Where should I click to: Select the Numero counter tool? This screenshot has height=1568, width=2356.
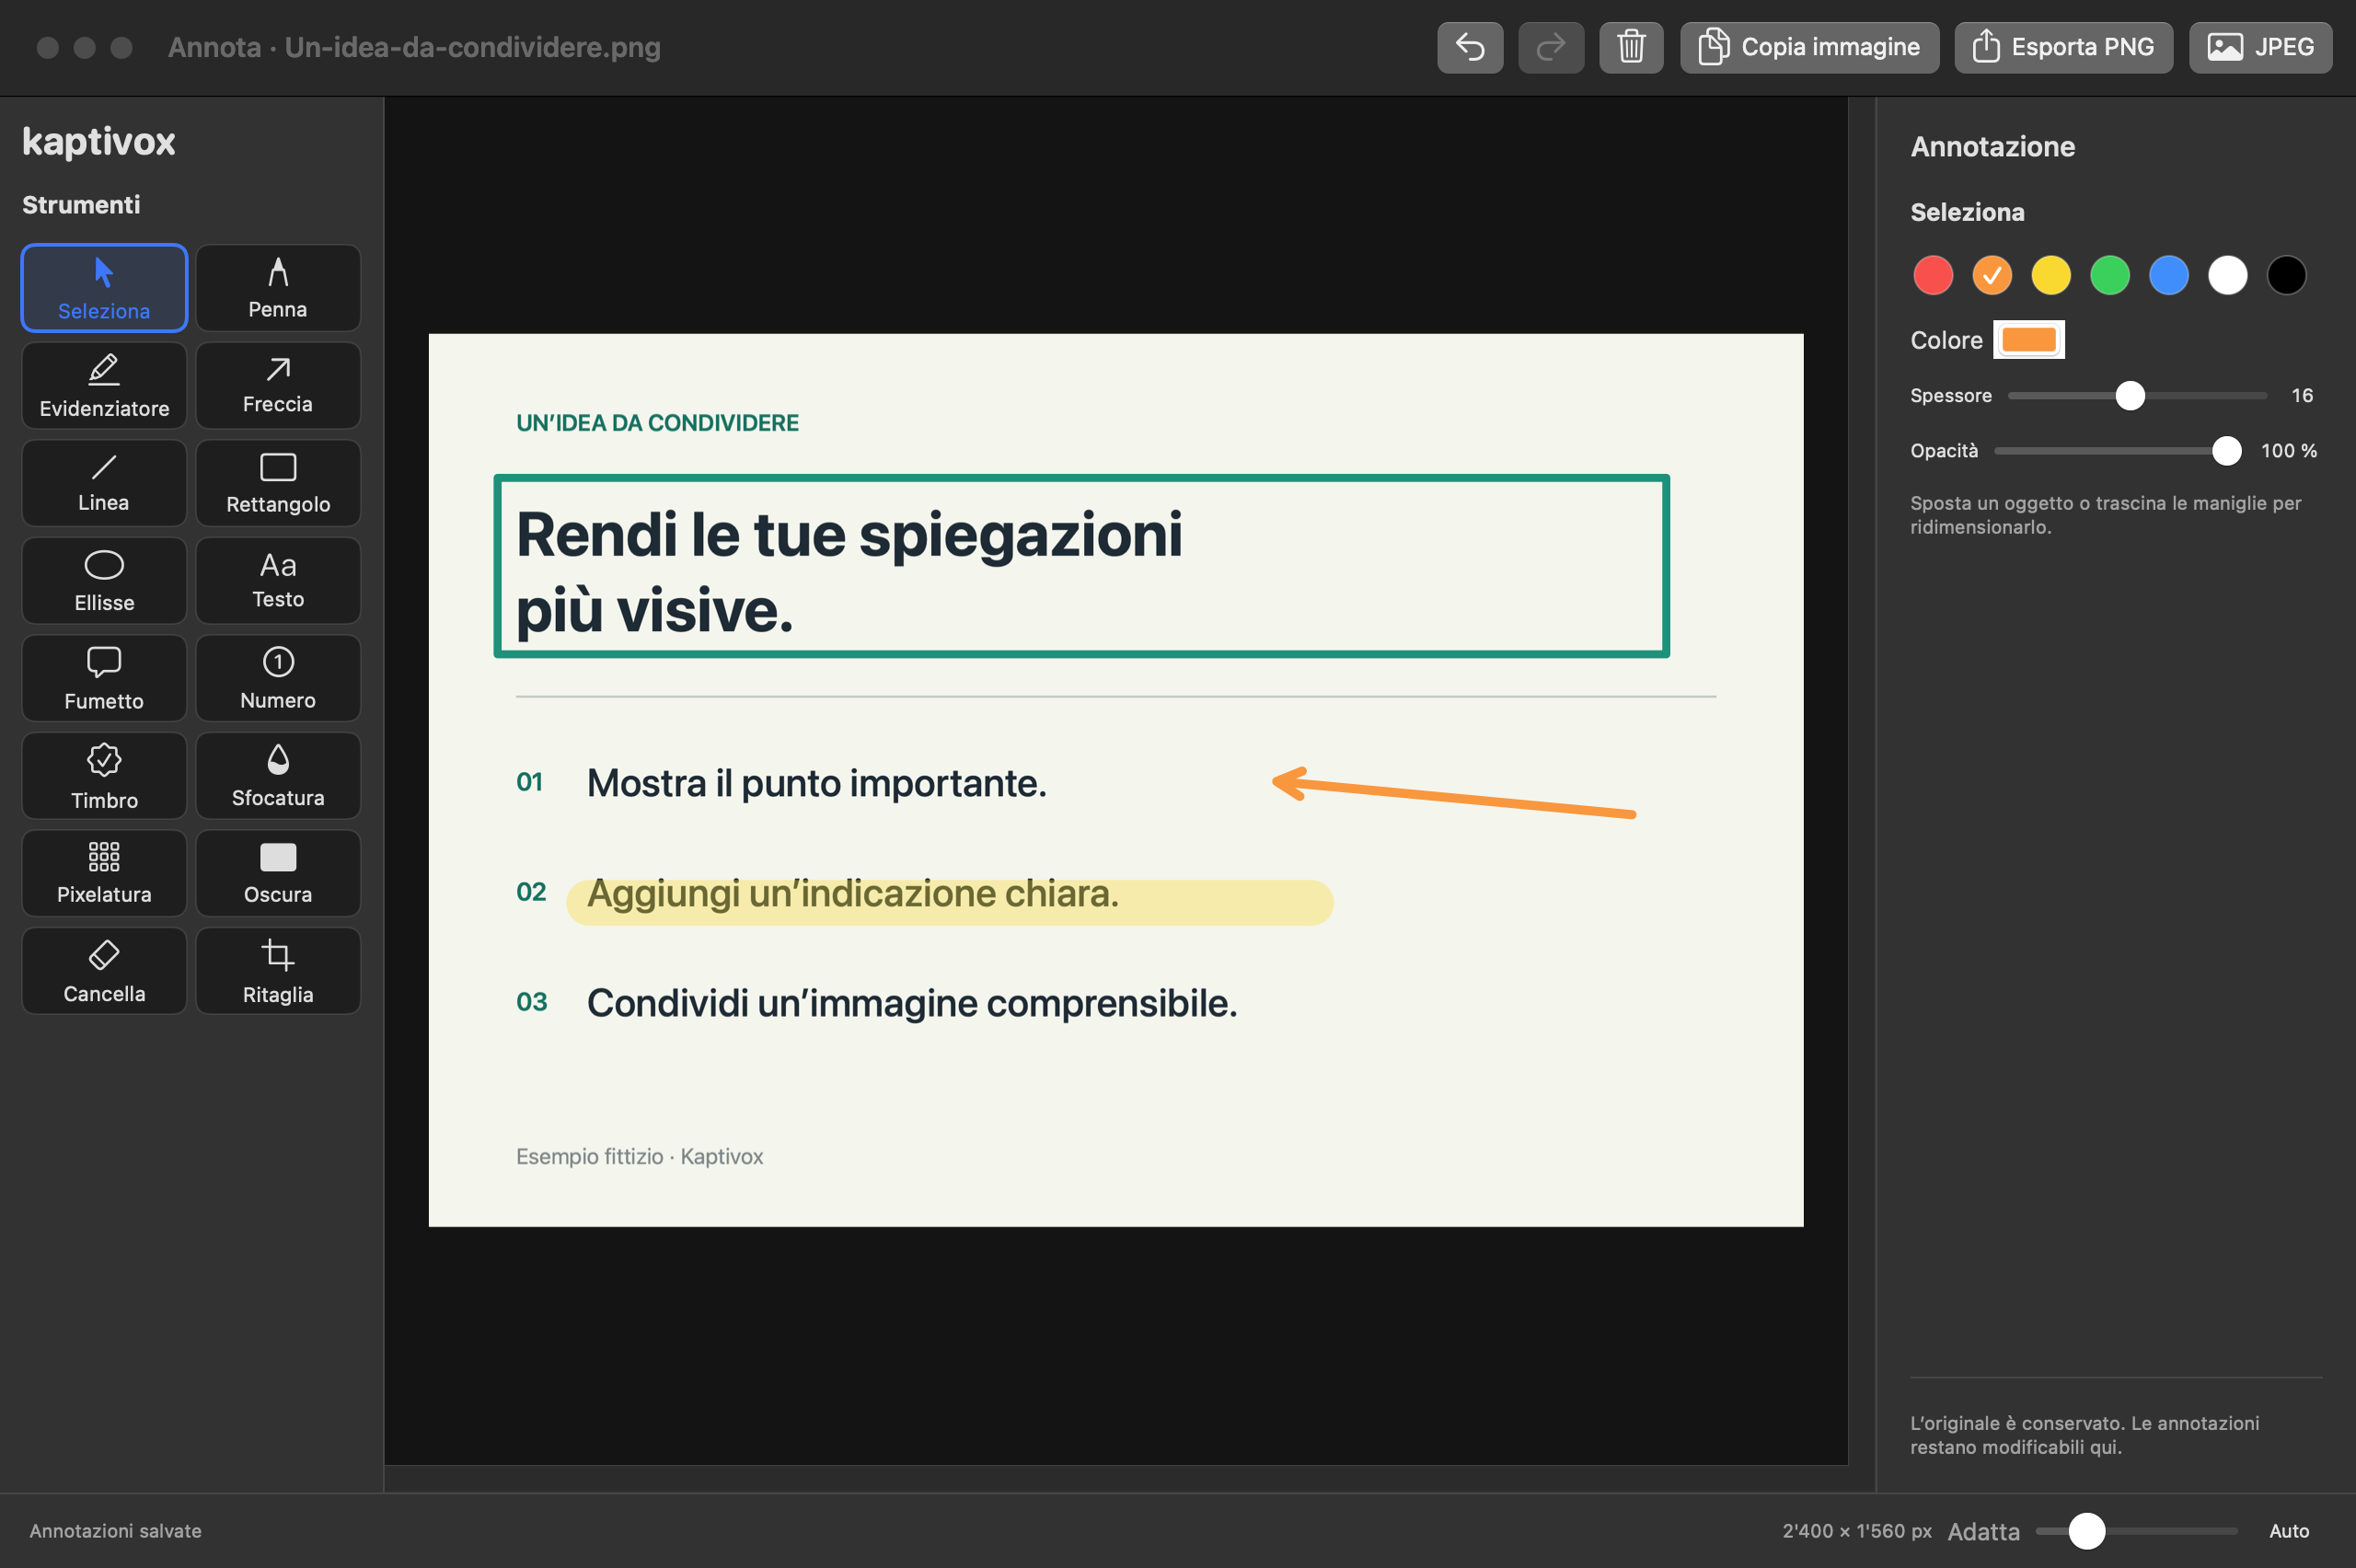[278, 678]
